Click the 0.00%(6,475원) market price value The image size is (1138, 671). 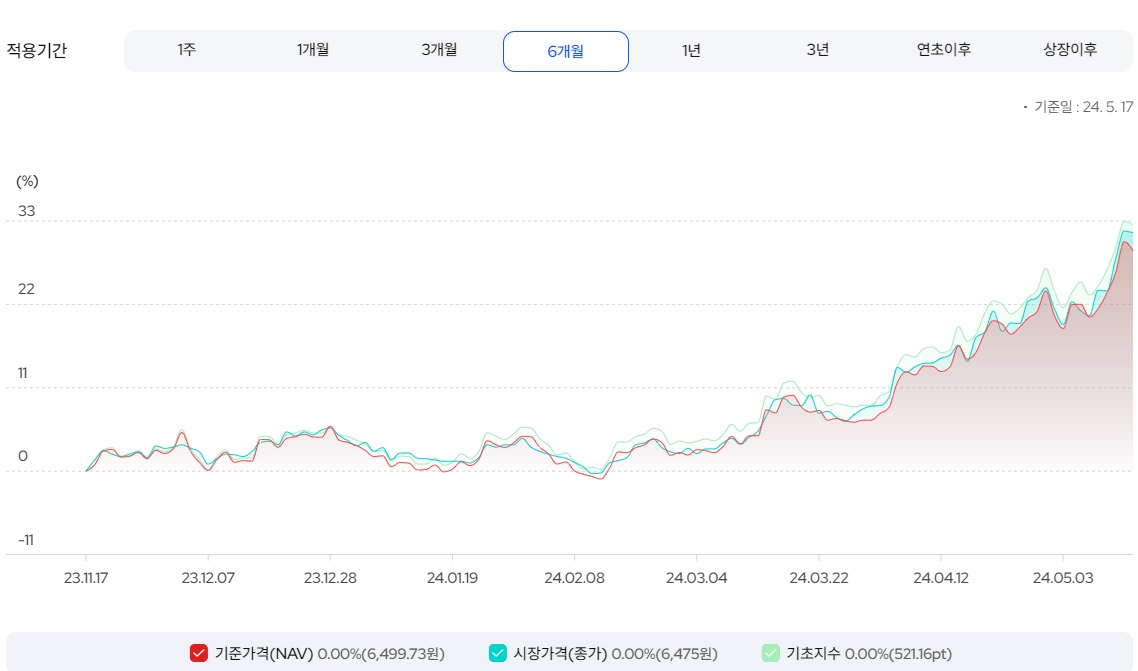click(664, 654)
